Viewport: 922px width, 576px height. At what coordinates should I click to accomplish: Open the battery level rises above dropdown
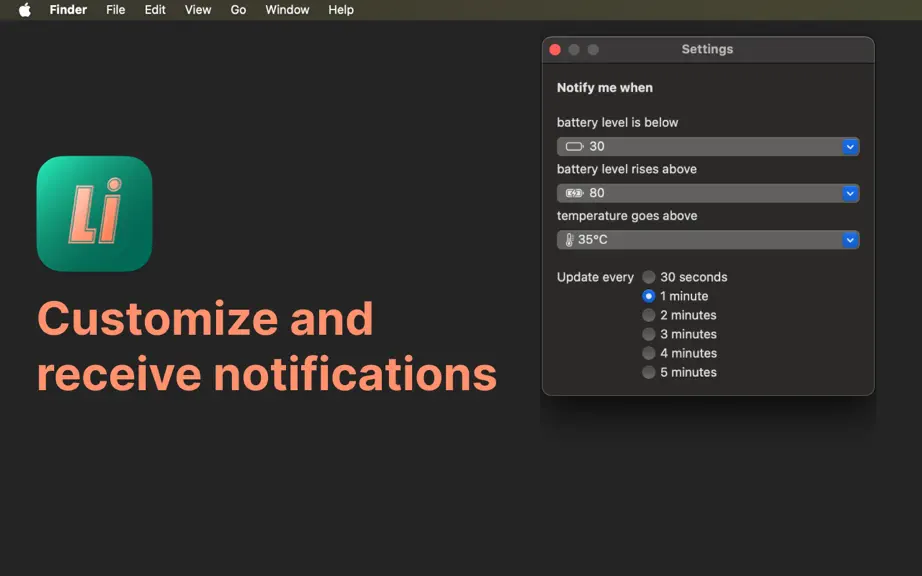pos(708,193)
